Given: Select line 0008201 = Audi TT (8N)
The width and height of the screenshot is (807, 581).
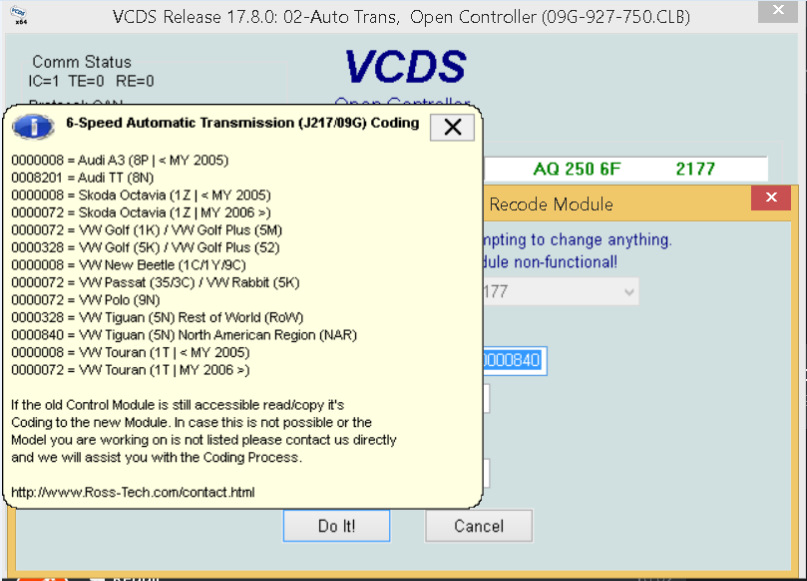Looking at the screenshot, I should (x=82, y=178).
